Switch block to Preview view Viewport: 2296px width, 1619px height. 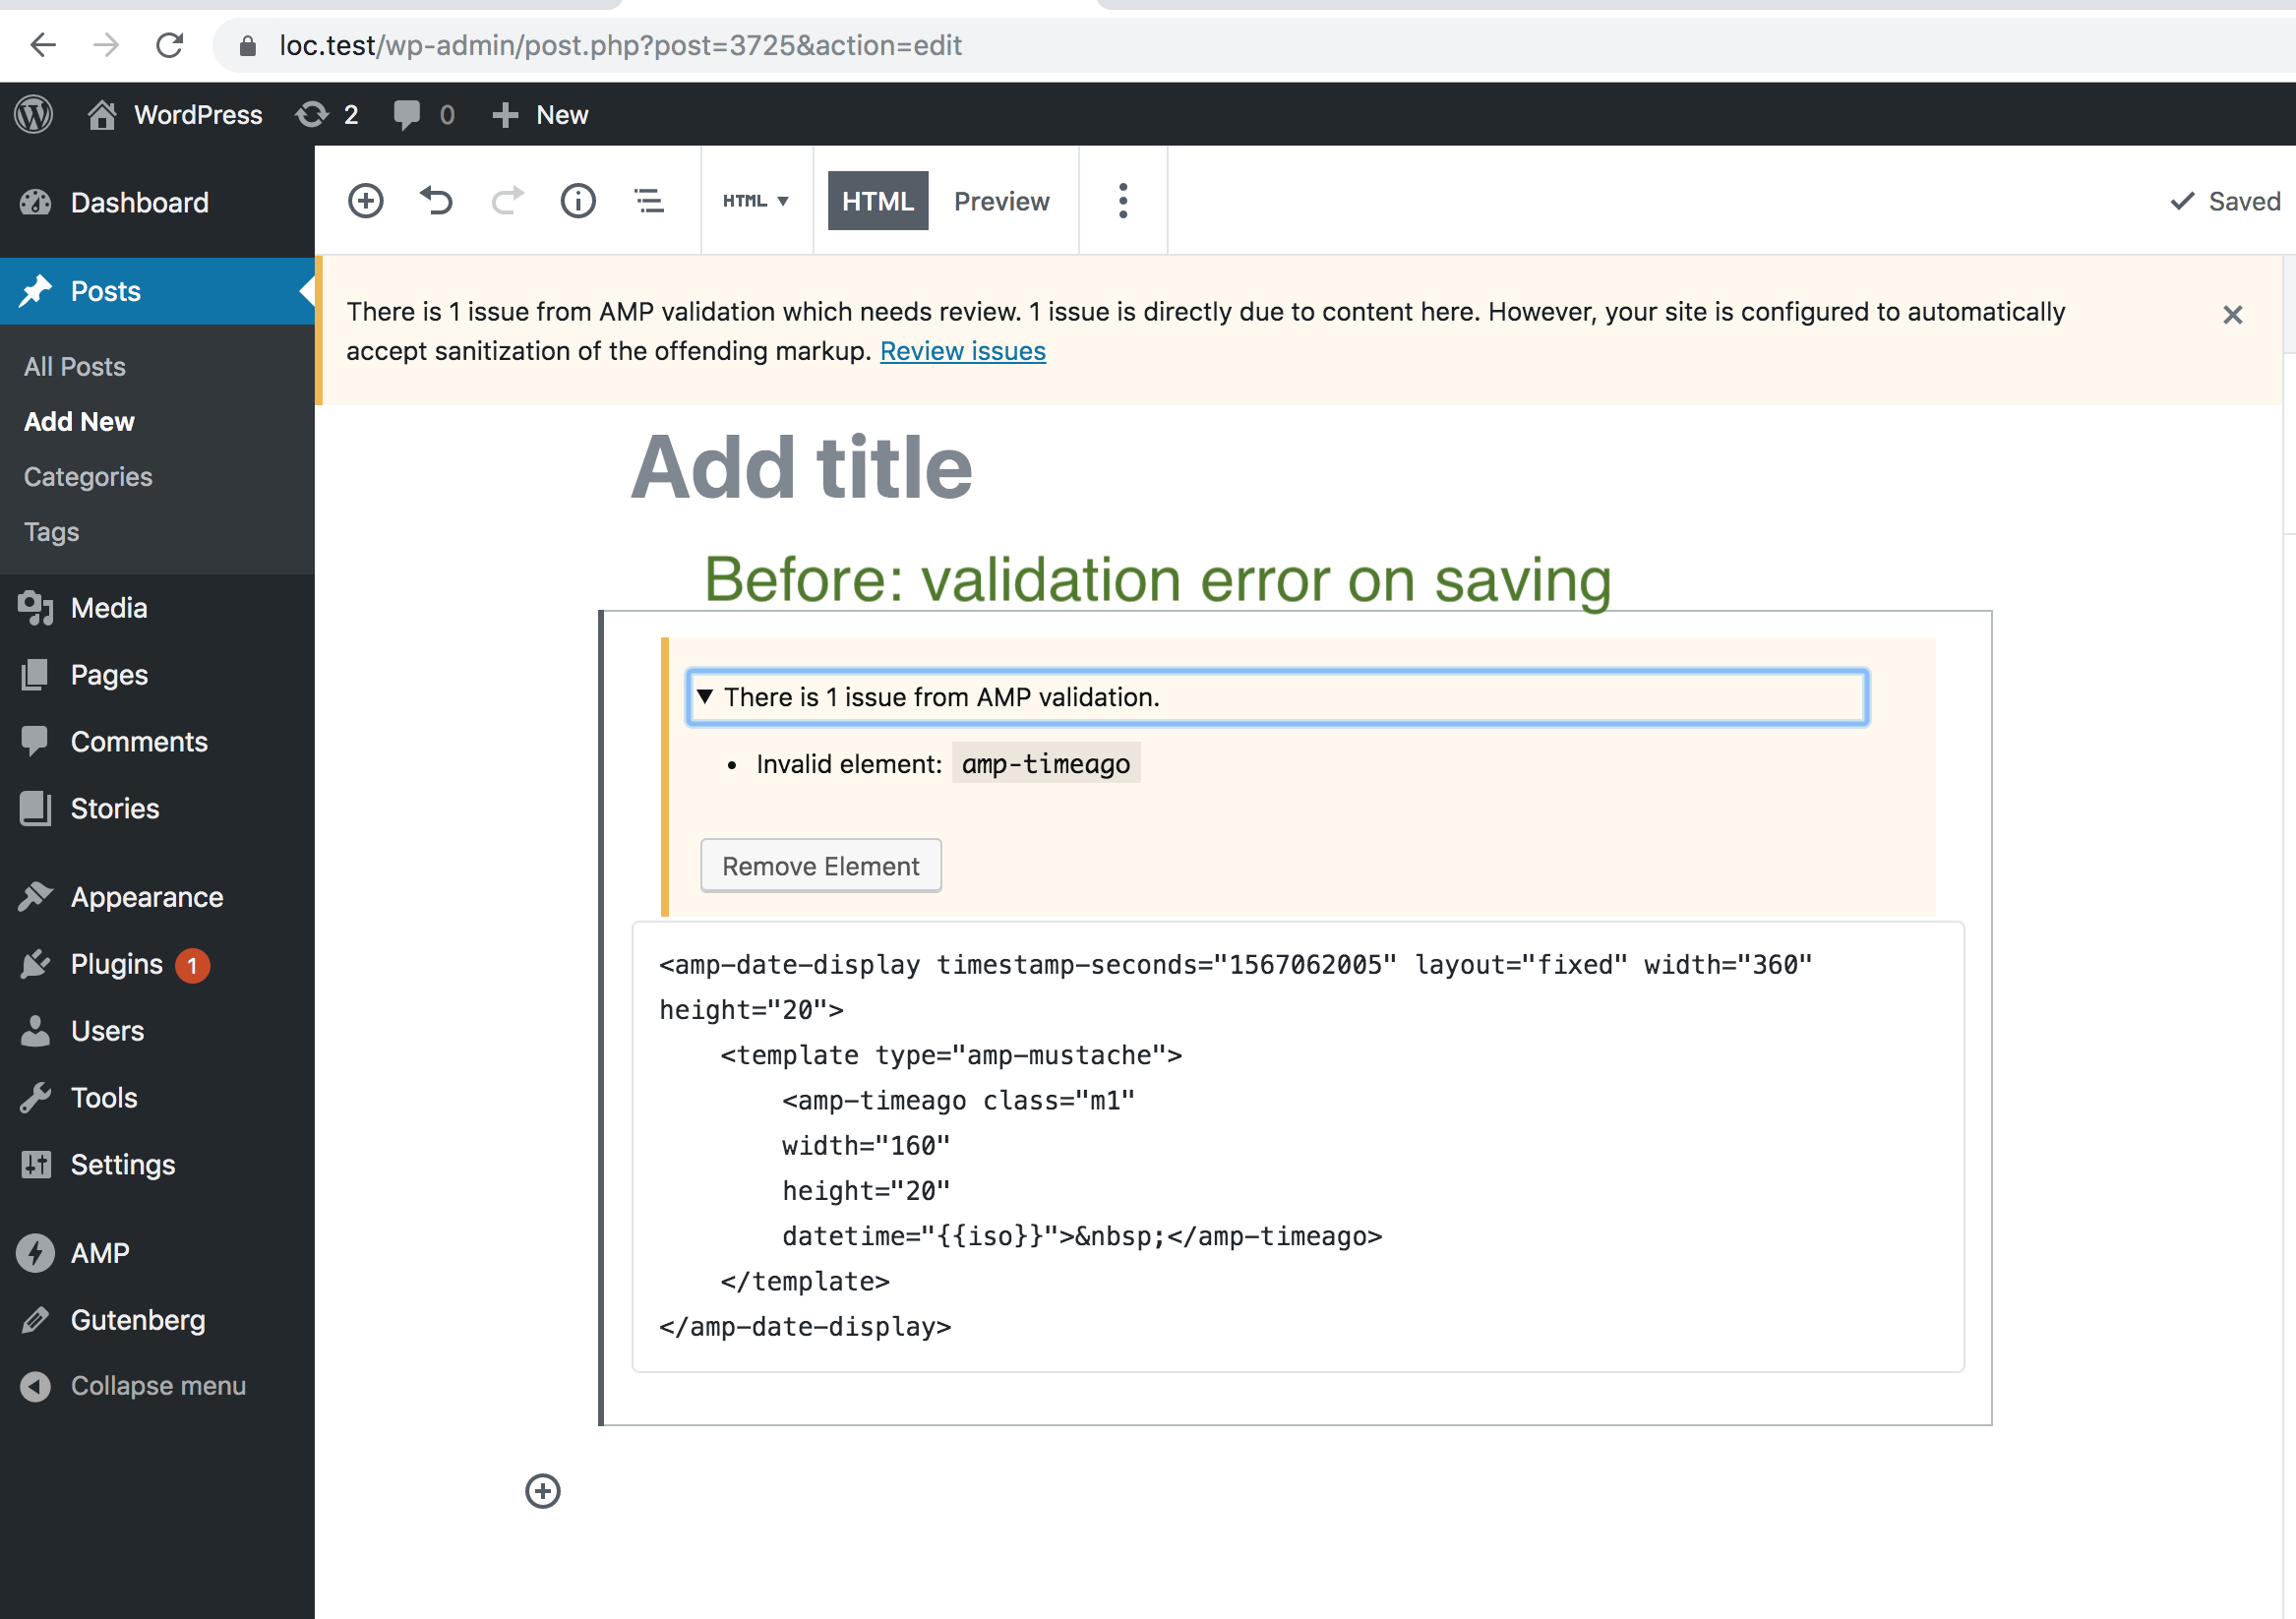(1001, 201)
